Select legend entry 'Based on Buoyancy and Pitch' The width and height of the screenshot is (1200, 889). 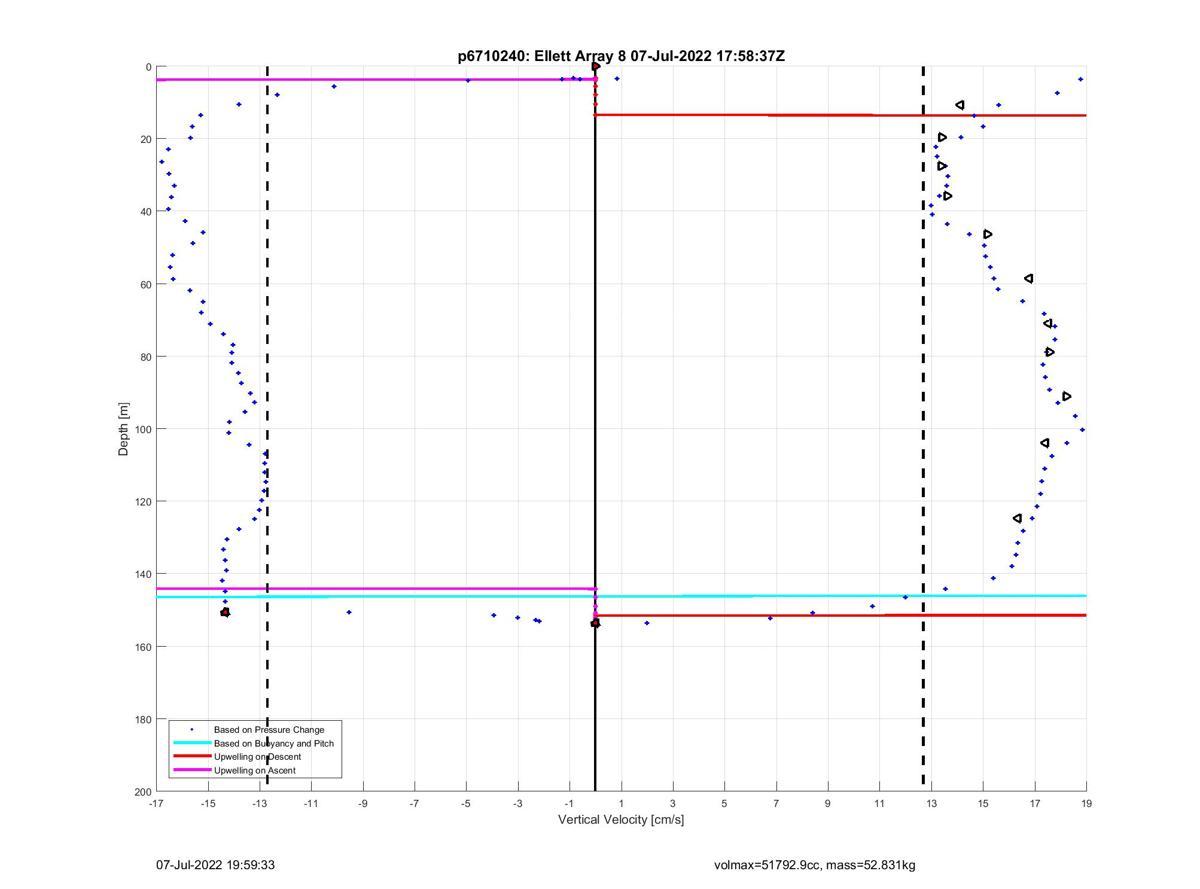274,743
